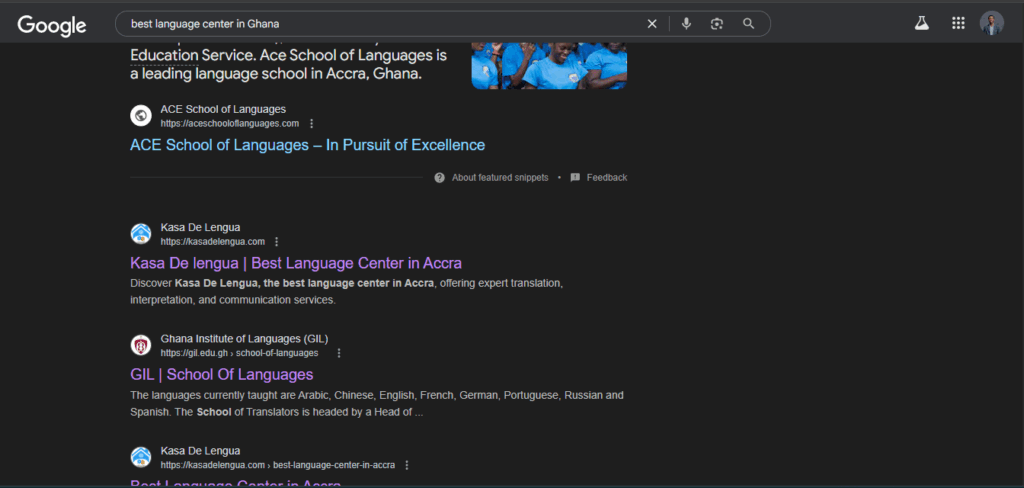
Task: Click snippet text 'a leading language school in Accra, Ghana.'
Action: click(x=276, y=74)
